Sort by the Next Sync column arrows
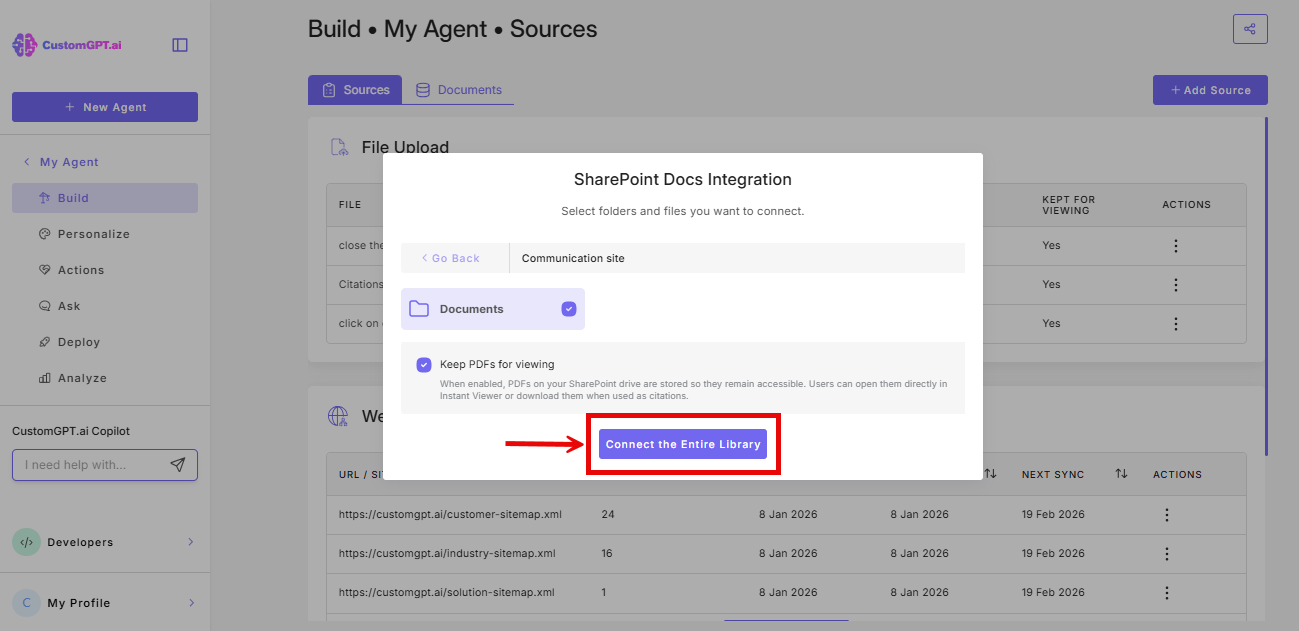The image size is (1299, 631). tap(1121, 473)
